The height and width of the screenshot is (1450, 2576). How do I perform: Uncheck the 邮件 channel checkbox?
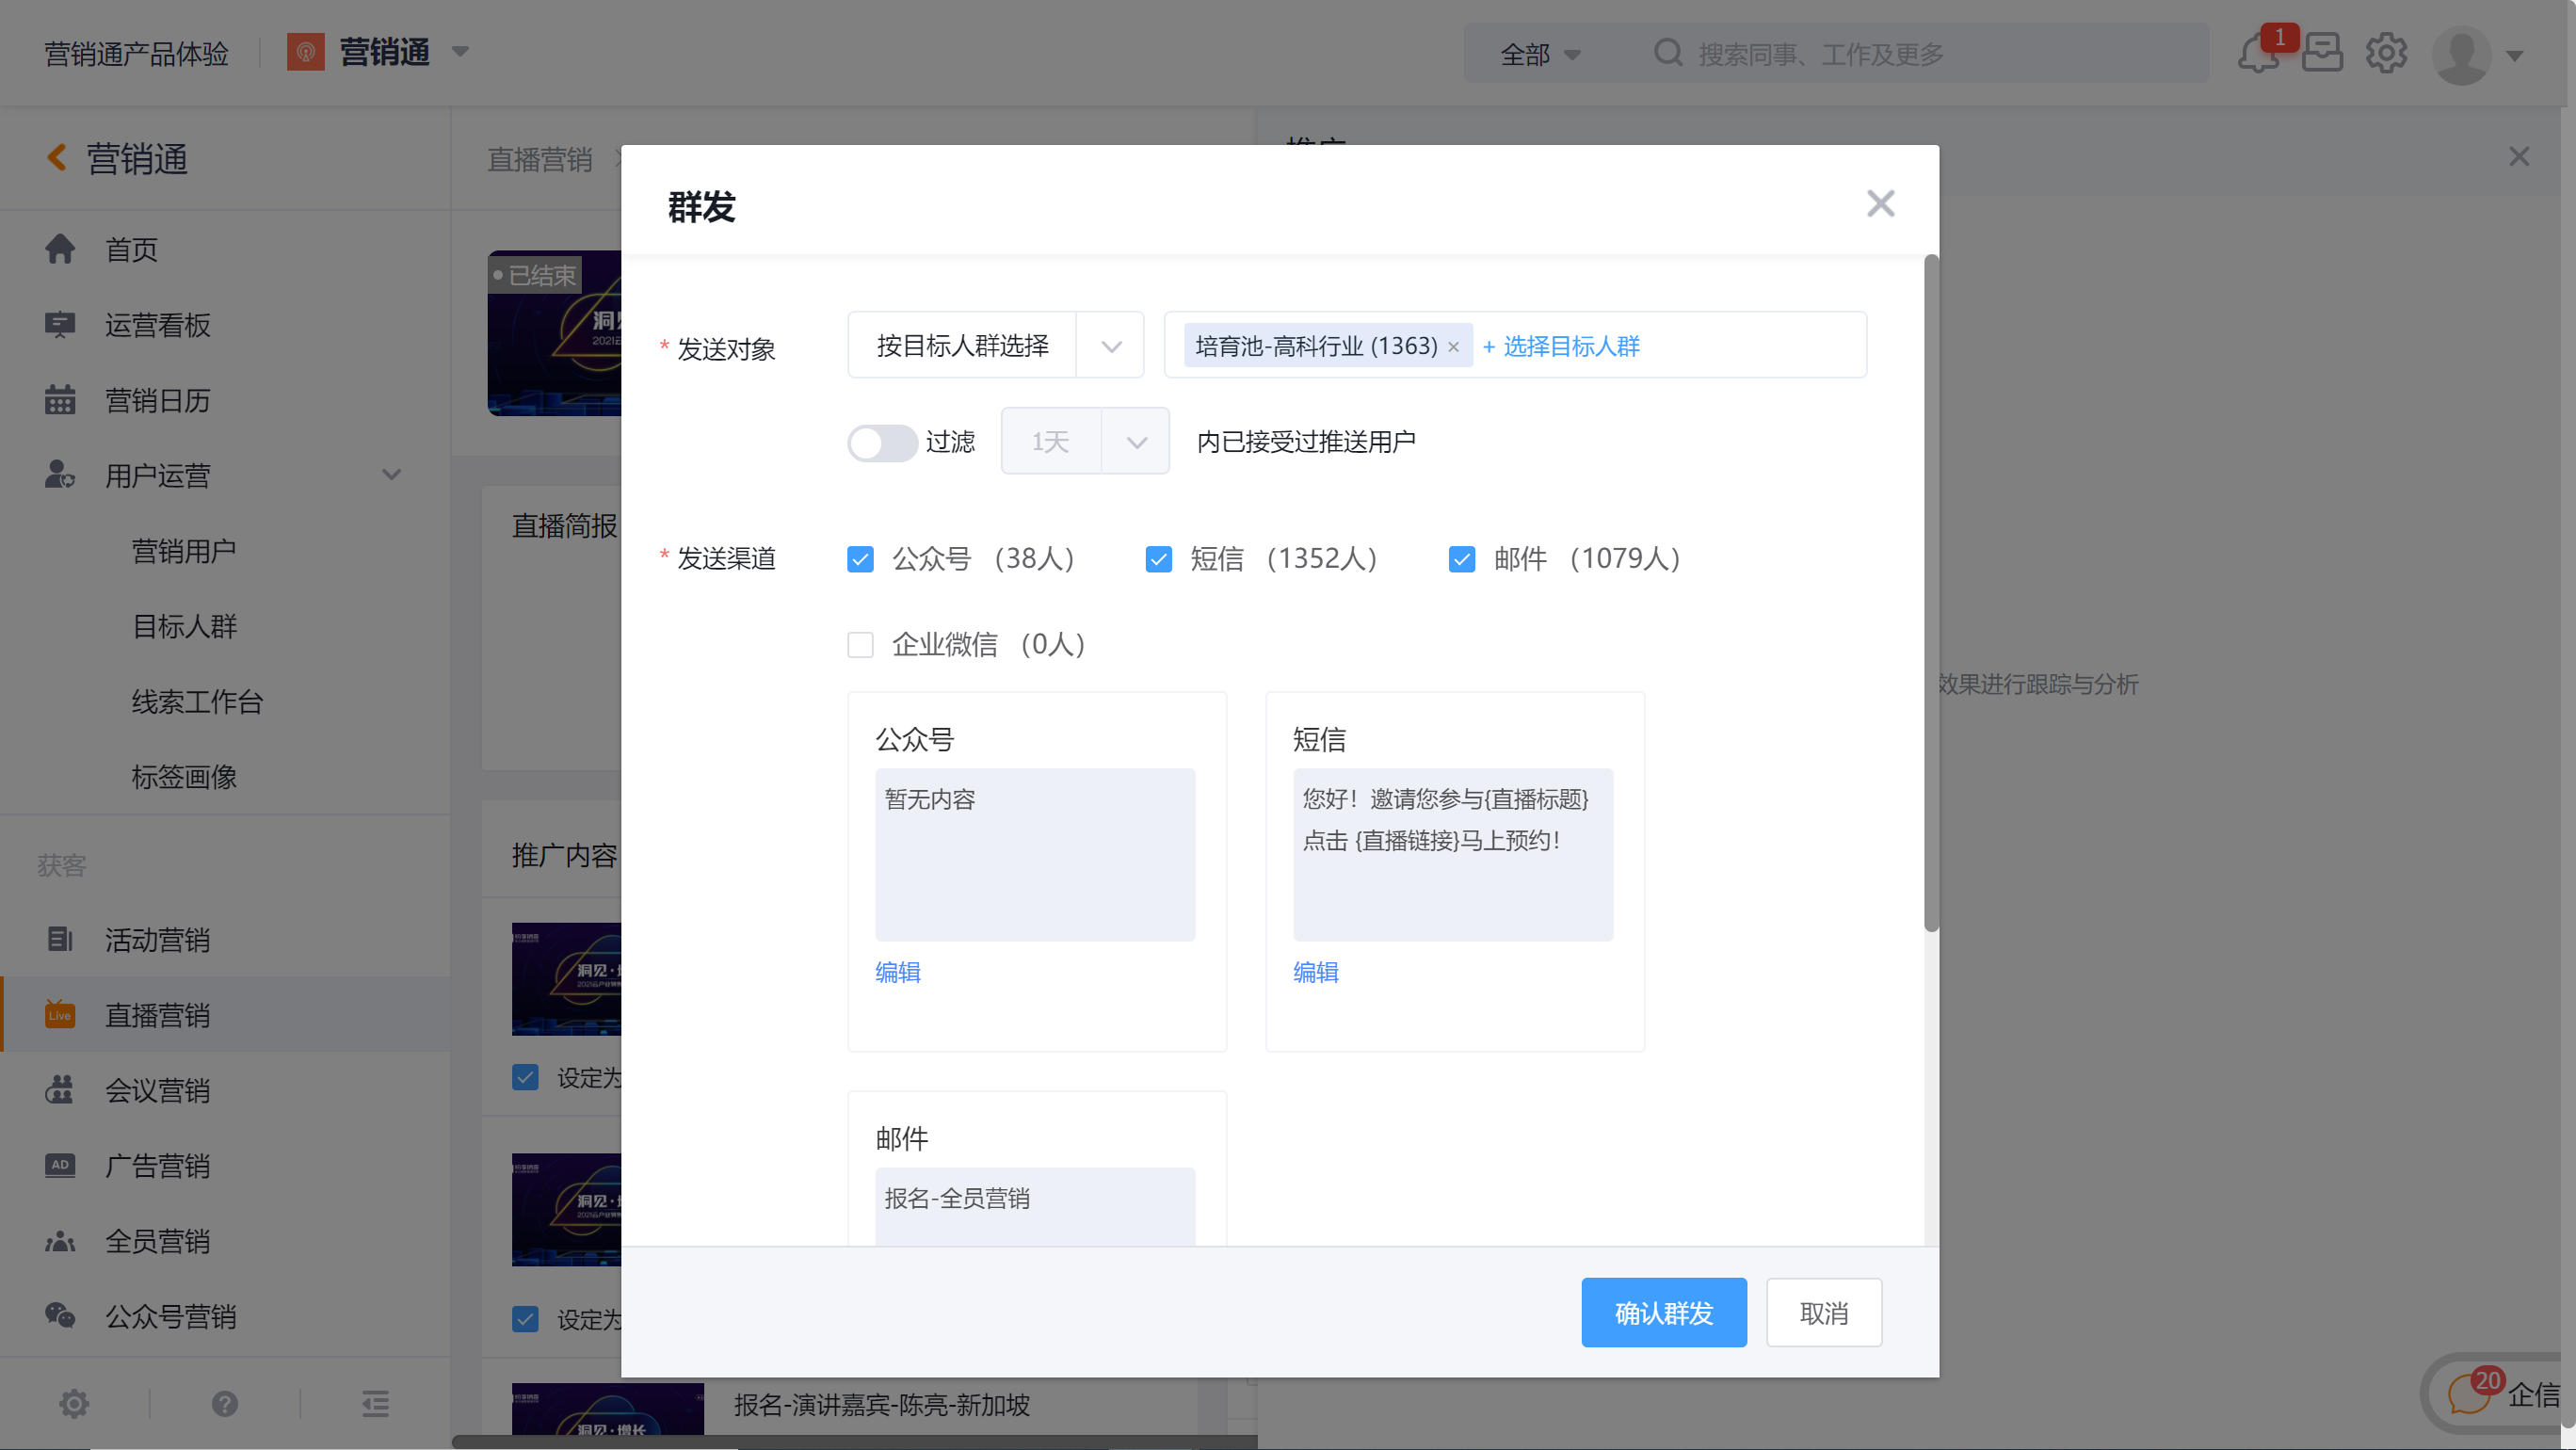pos(1461,559)
